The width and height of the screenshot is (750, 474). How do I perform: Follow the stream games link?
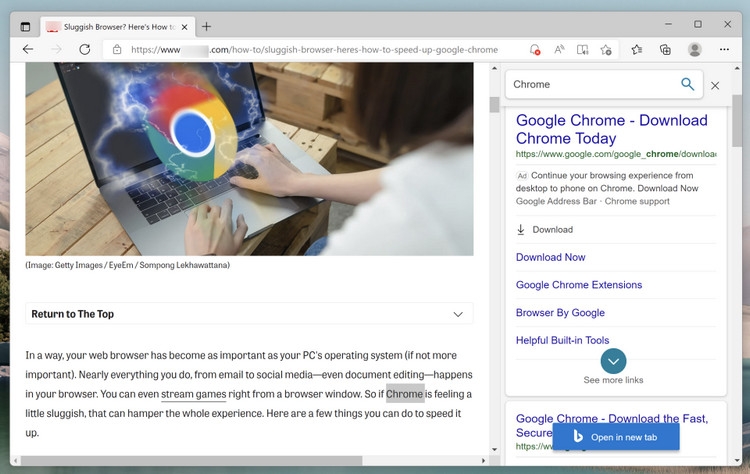tap(193, 394)
